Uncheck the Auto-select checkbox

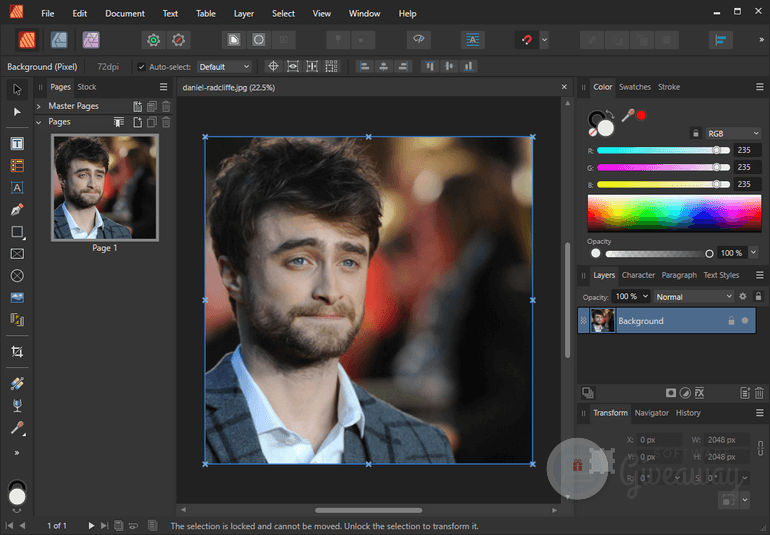pyautogui.click(x=141, y=67)
